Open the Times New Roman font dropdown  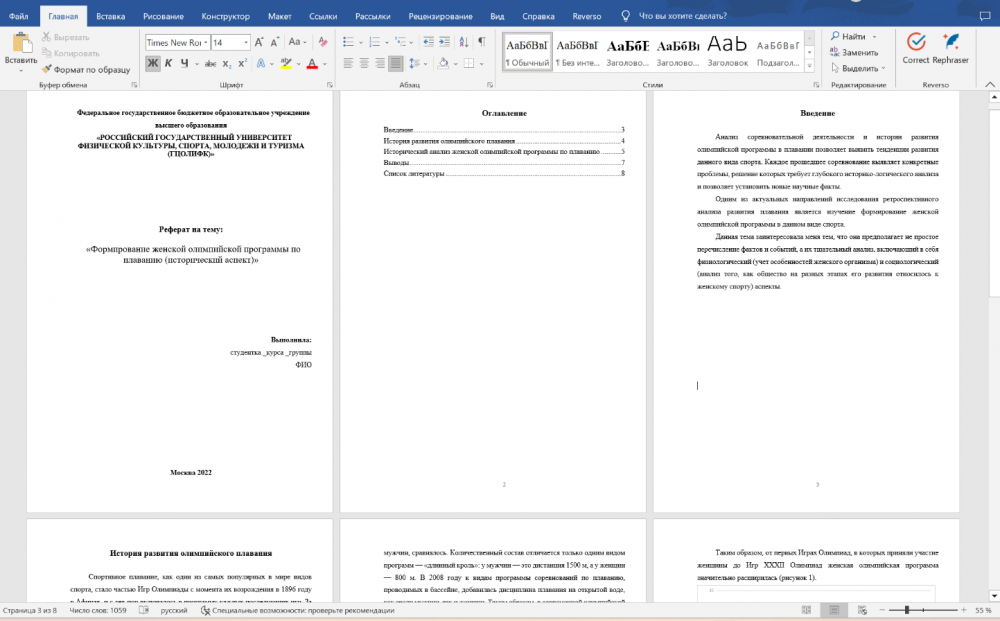click(x=205, y=43)
